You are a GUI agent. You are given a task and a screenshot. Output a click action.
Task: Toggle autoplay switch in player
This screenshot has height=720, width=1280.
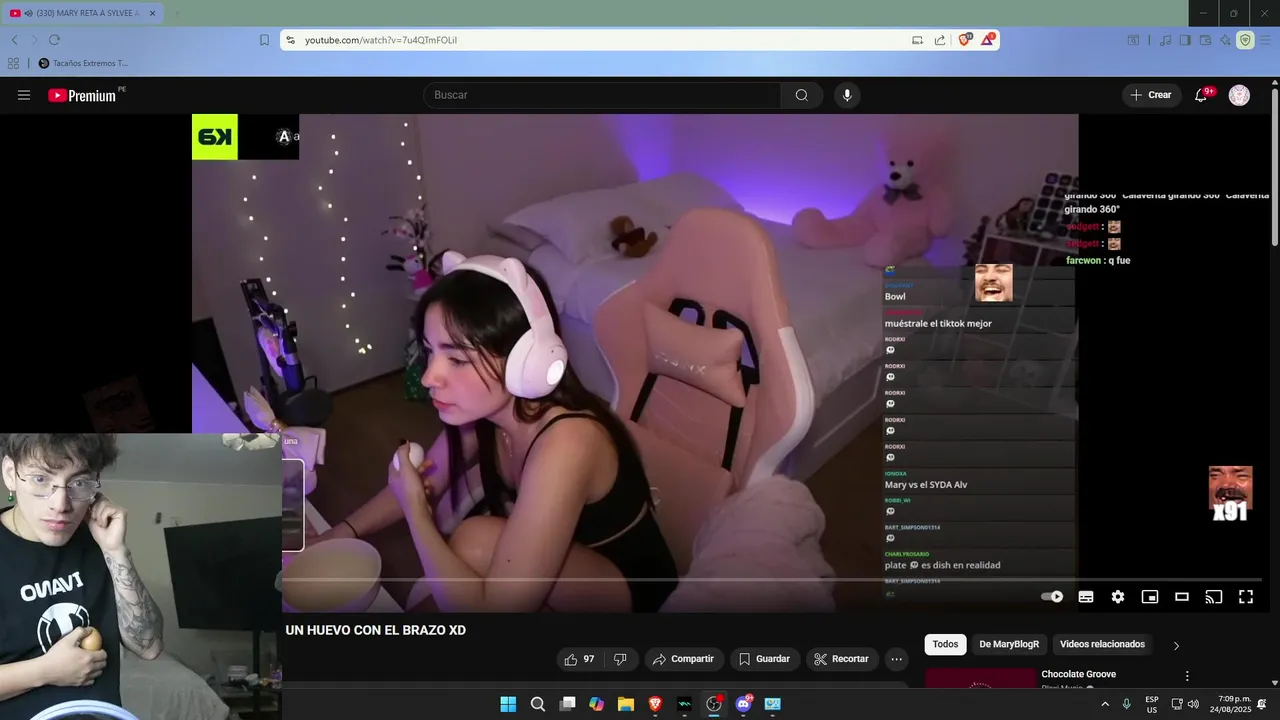[x=1052, y=597]
